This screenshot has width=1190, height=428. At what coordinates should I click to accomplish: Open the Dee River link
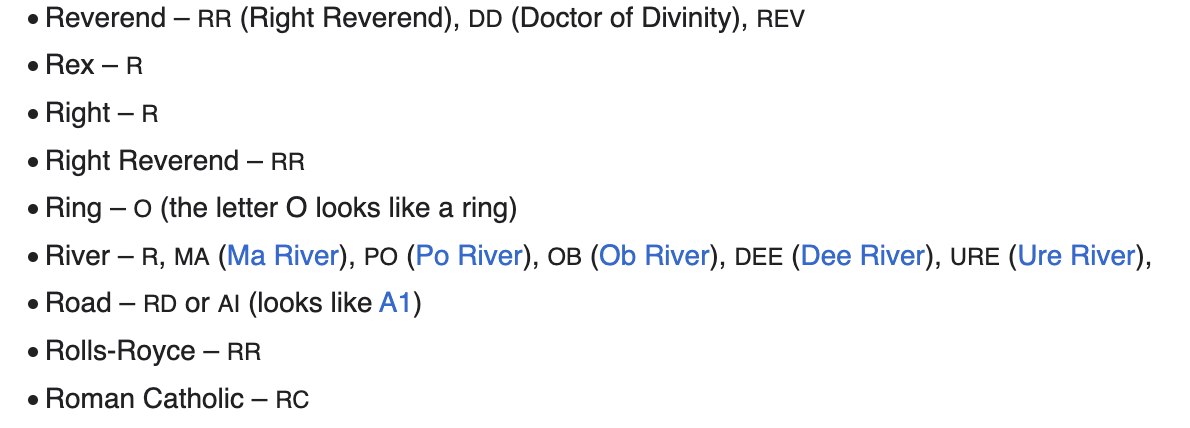862,256
